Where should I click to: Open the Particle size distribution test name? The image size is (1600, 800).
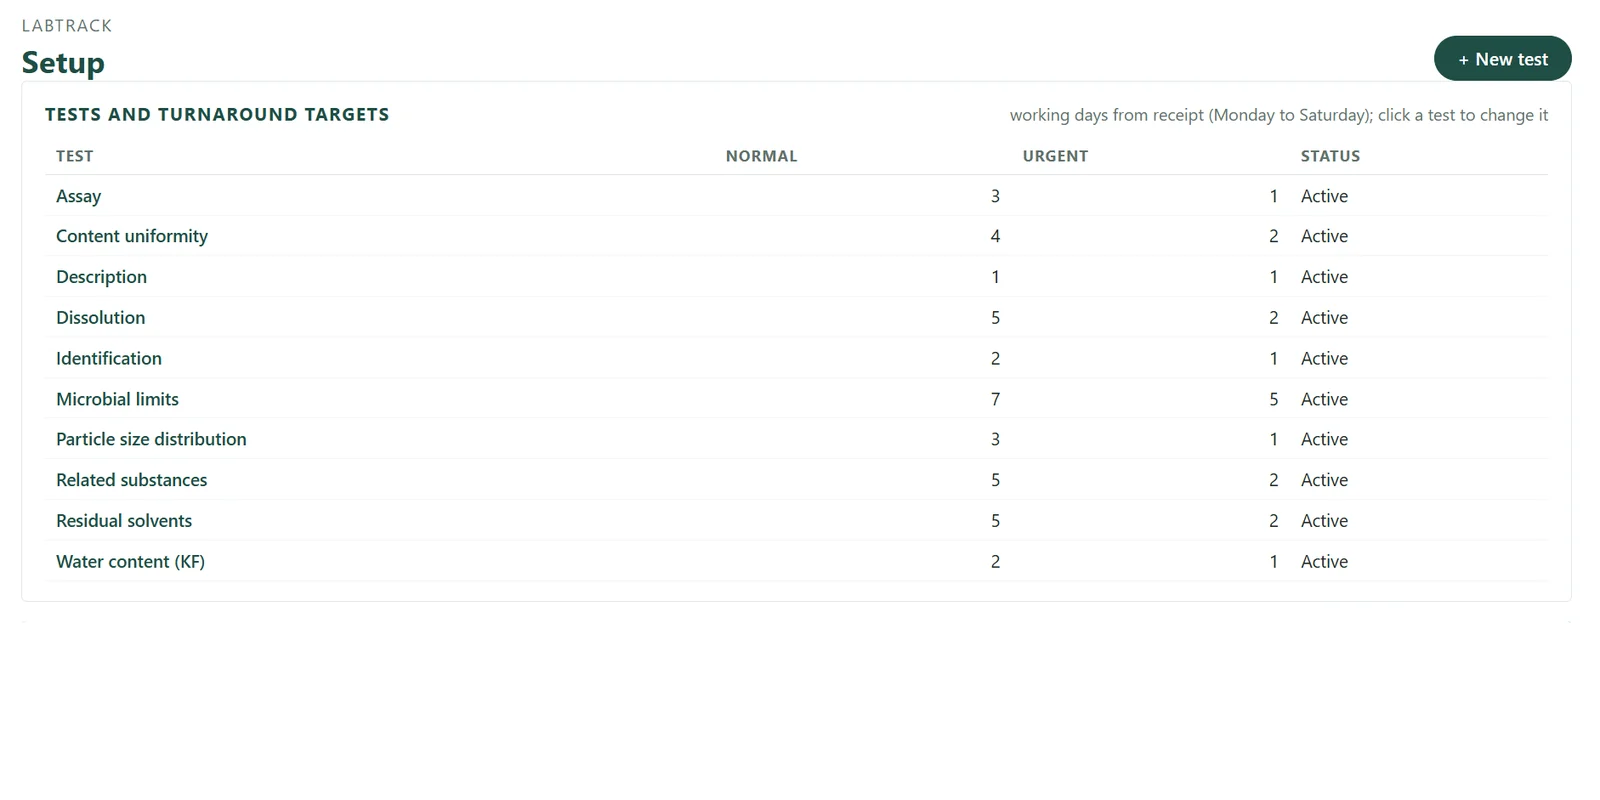point(151,439)
